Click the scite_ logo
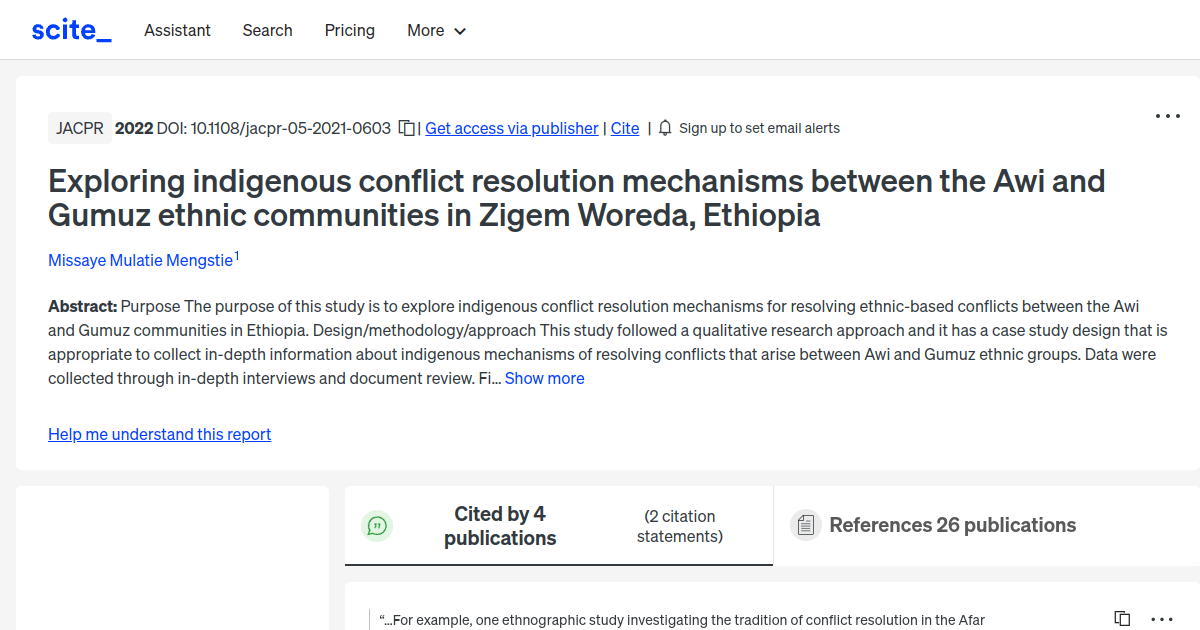 point(71,30)
